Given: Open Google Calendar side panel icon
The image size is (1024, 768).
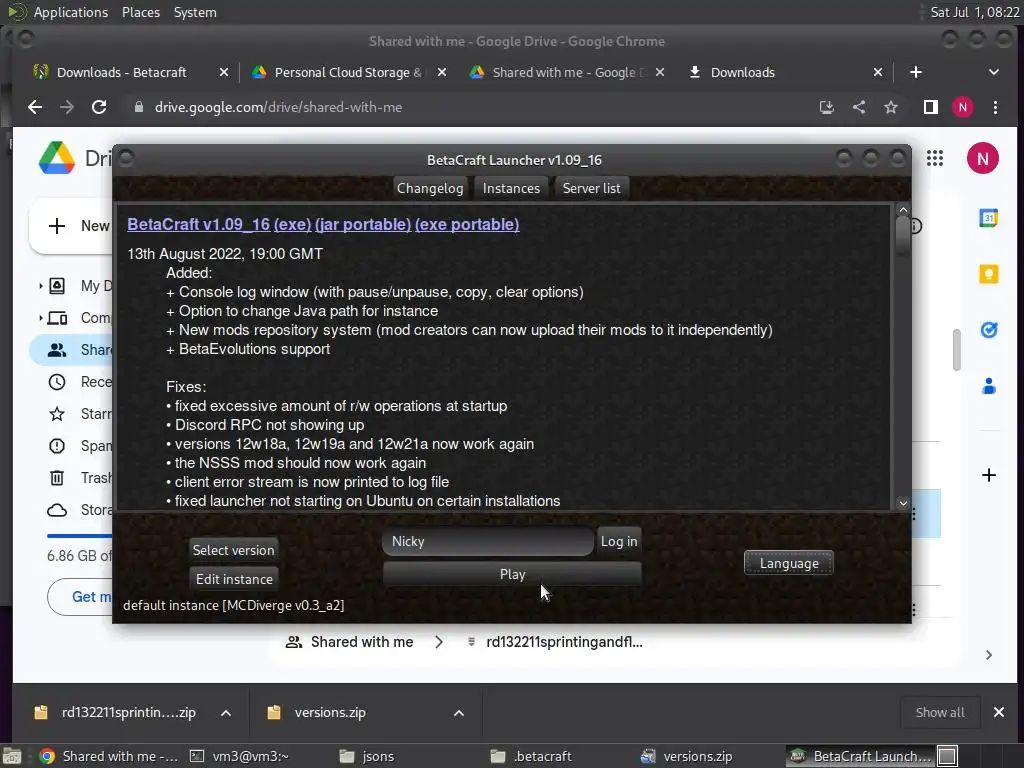Looking at the screenshot, I should [x=989, y=218].
